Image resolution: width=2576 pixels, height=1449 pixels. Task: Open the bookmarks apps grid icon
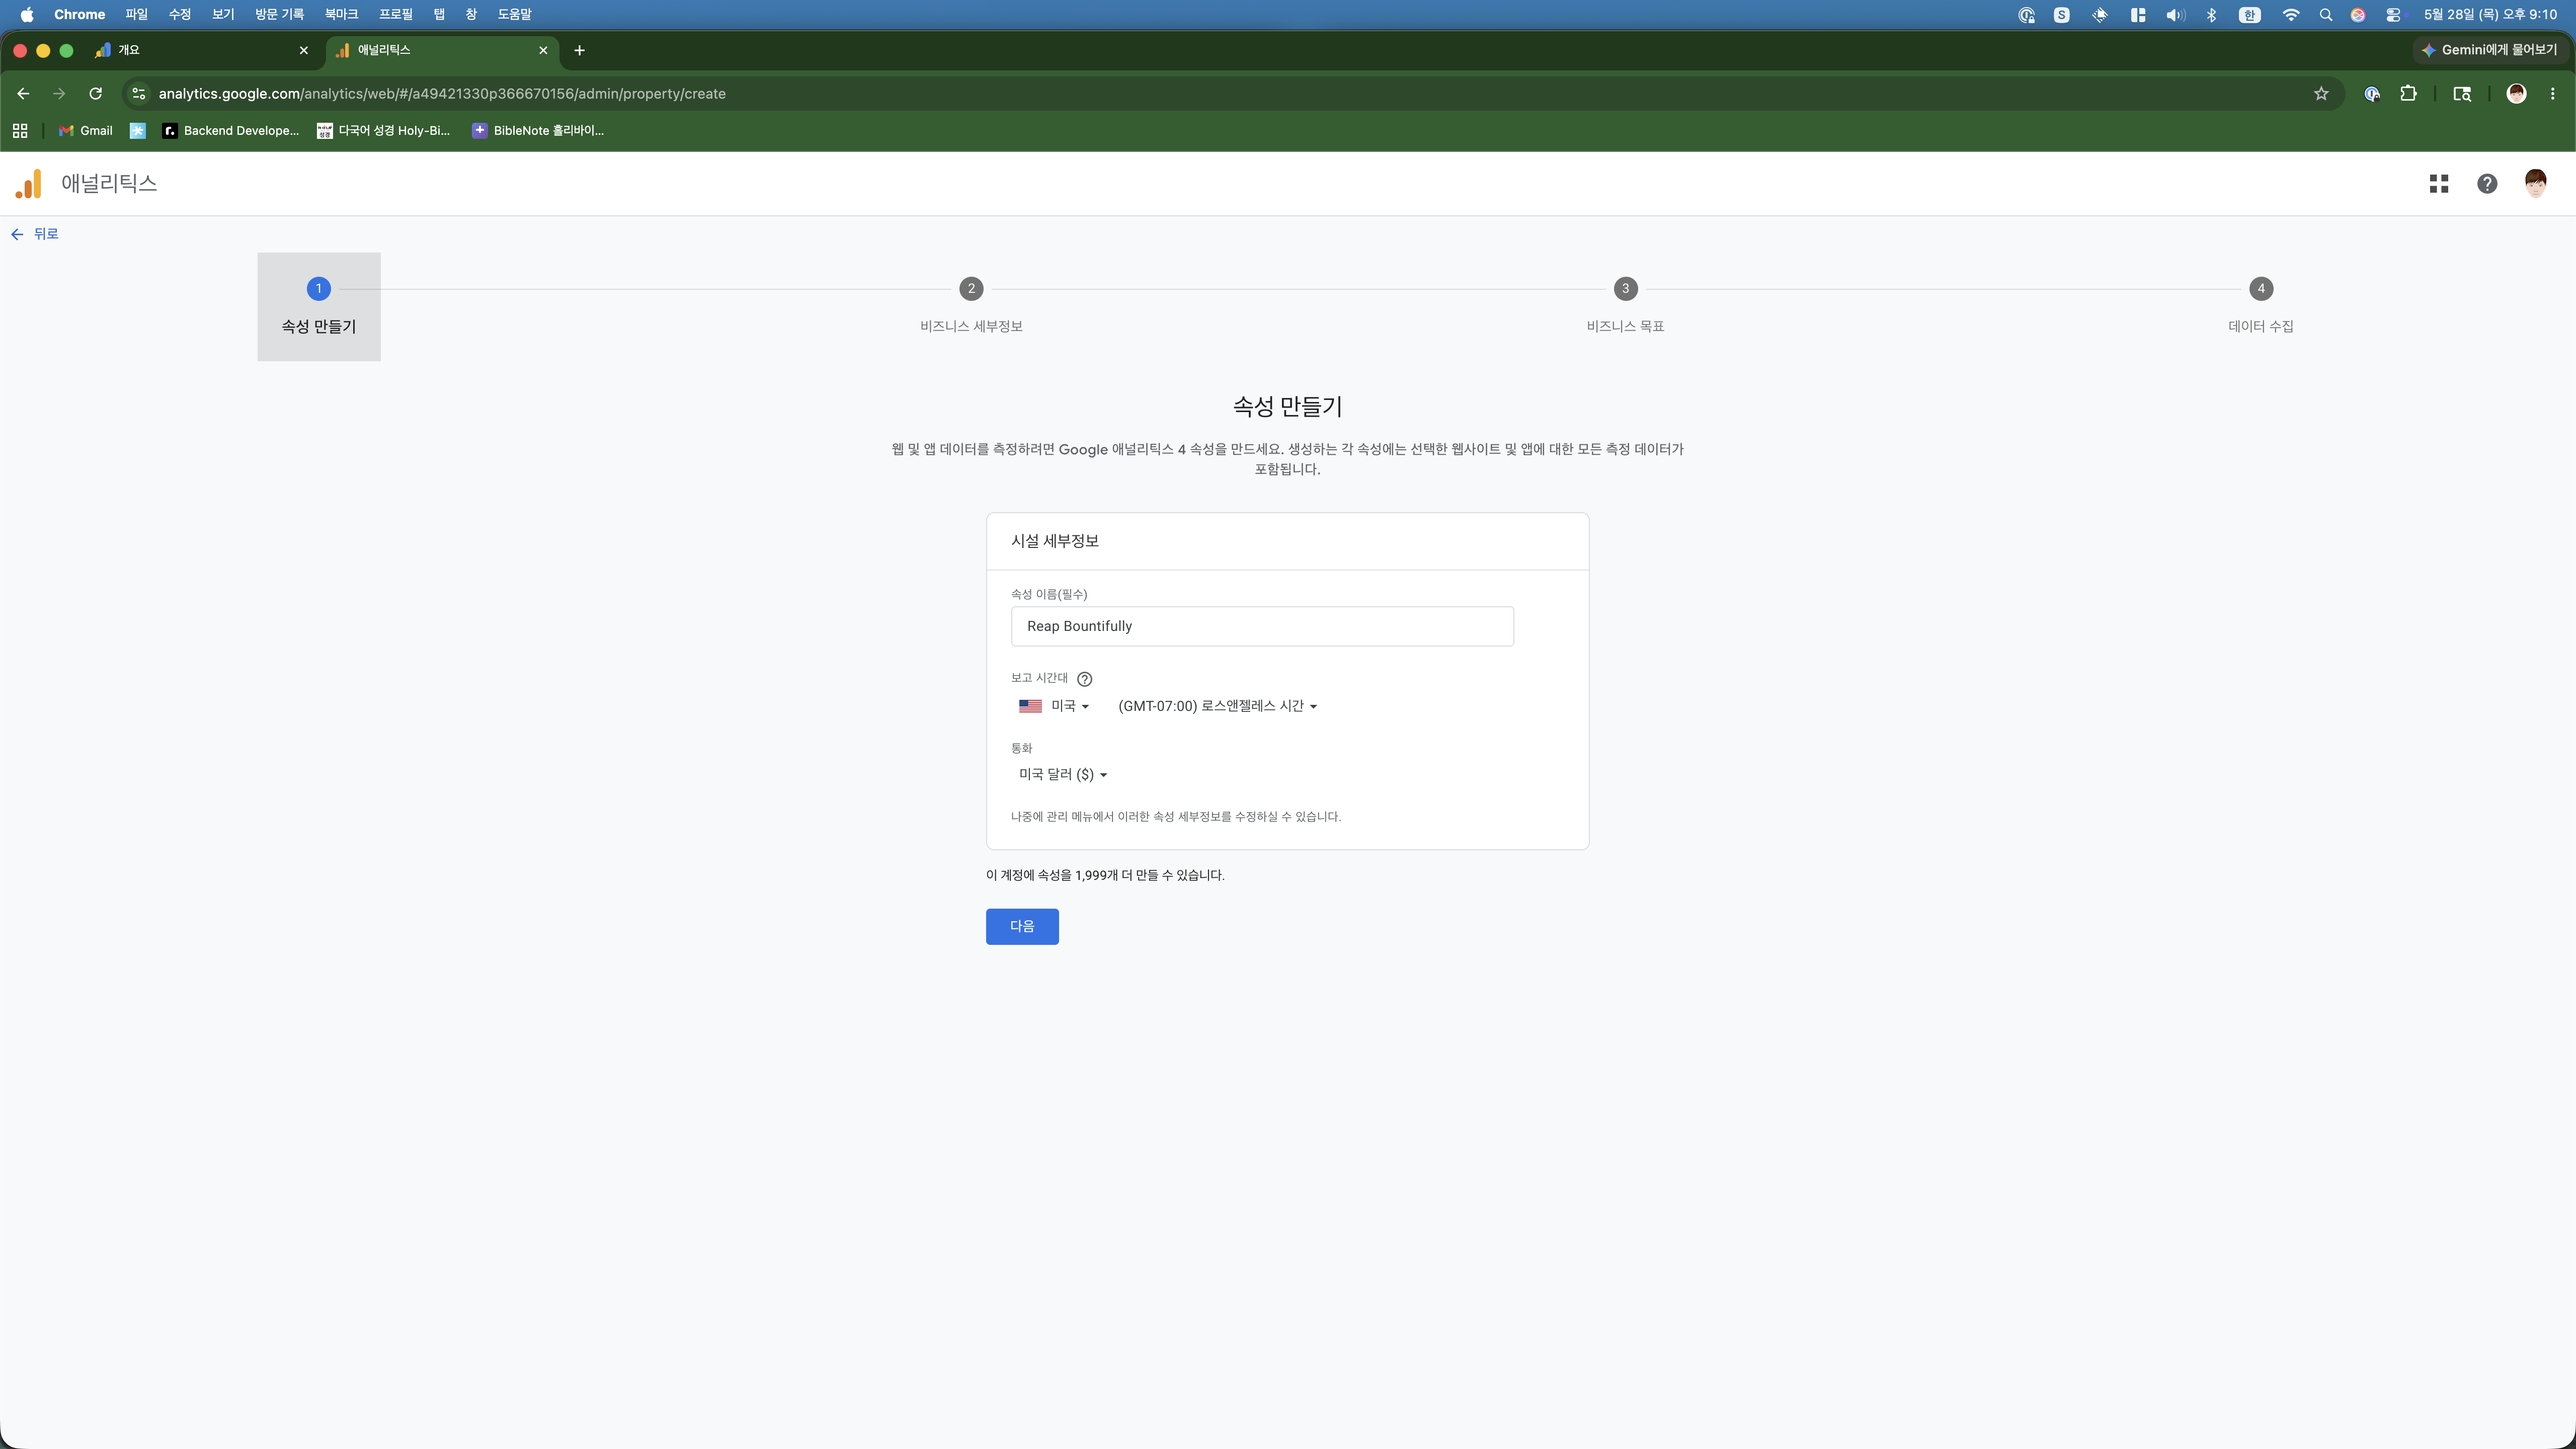20,131
